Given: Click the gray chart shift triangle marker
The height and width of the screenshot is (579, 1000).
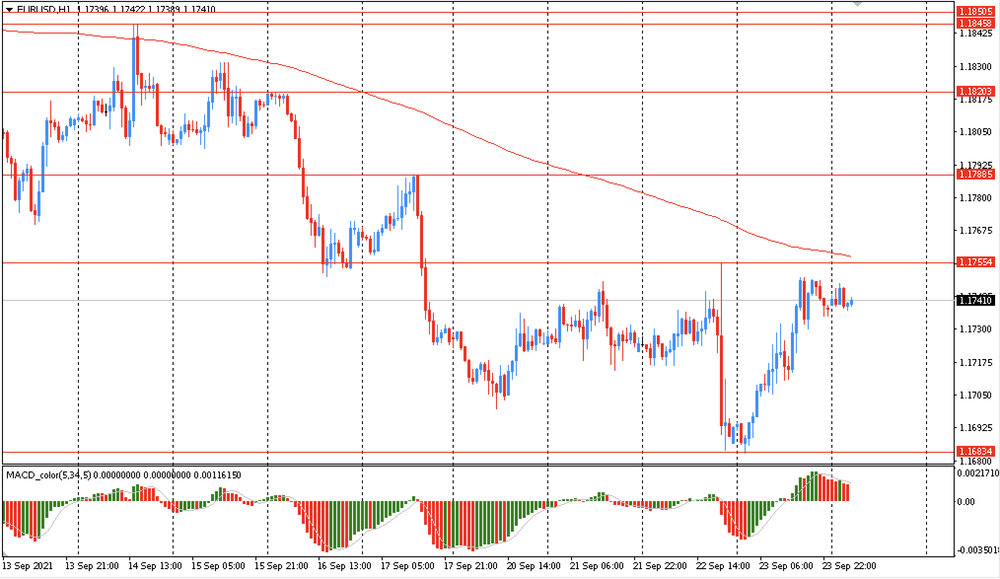Looking at the screenshot, I should point(858,4).
